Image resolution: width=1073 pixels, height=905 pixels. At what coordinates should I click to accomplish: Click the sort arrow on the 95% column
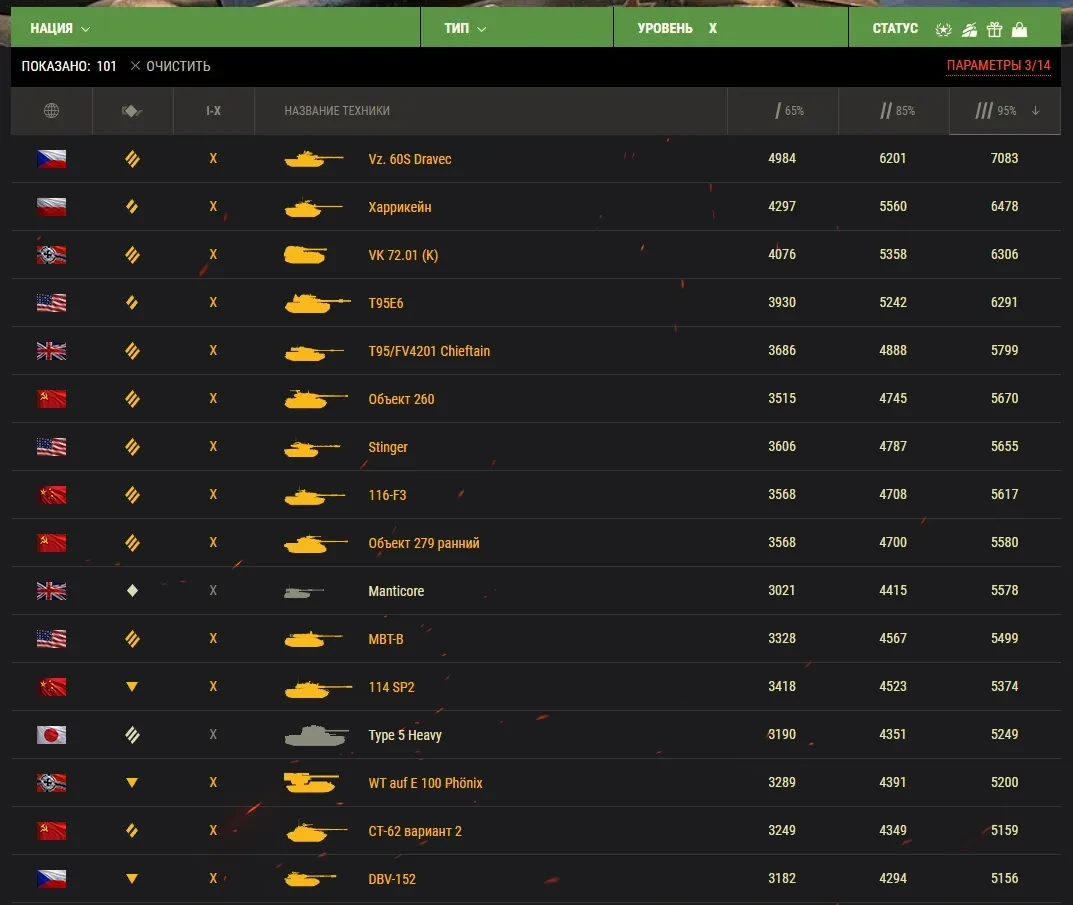pyautogui.click(x=1035, y=111)
